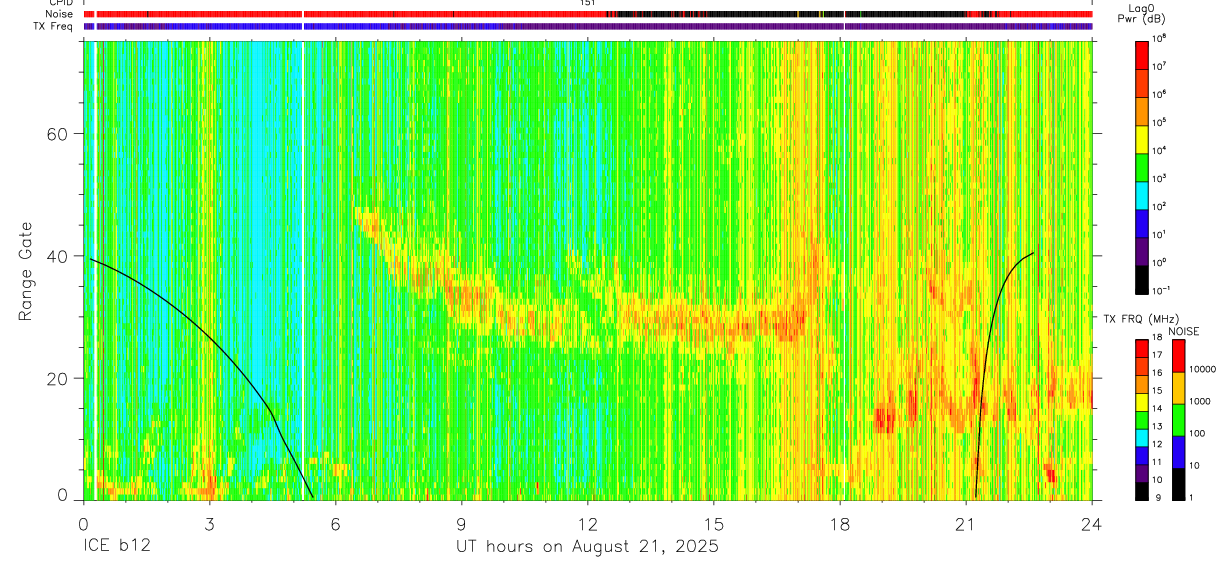Select the blue segment of Lag0 Pwr colorbar
1228x567 pixels.
coord(1141,222)
